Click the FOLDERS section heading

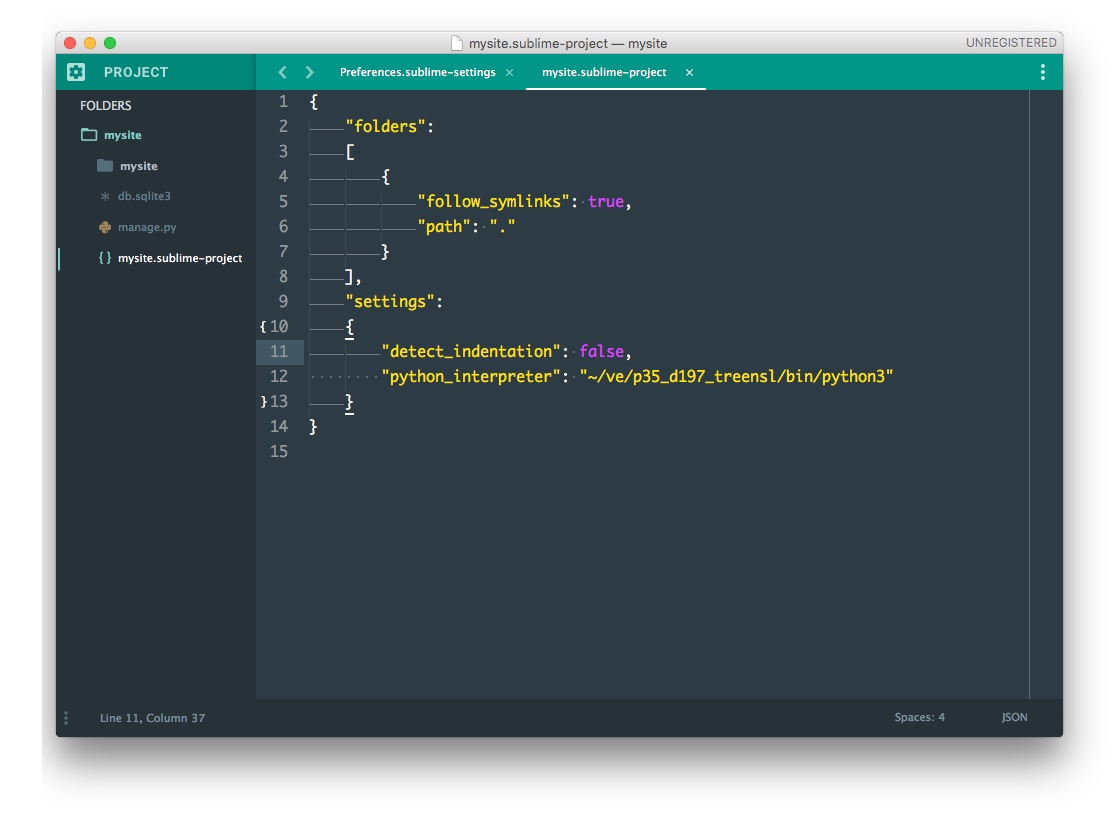point(106,106)
